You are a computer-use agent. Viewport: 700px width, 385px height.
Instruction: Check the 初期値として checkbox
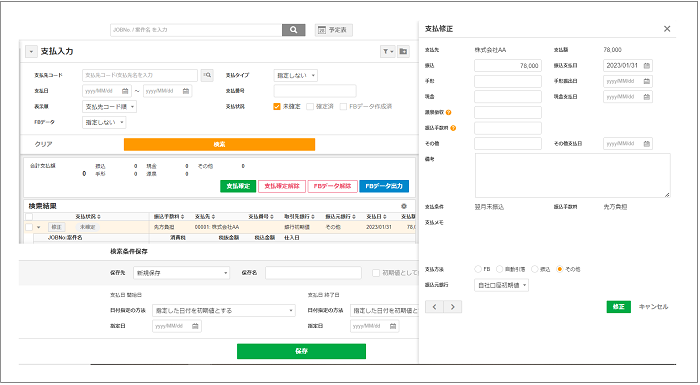376,273
